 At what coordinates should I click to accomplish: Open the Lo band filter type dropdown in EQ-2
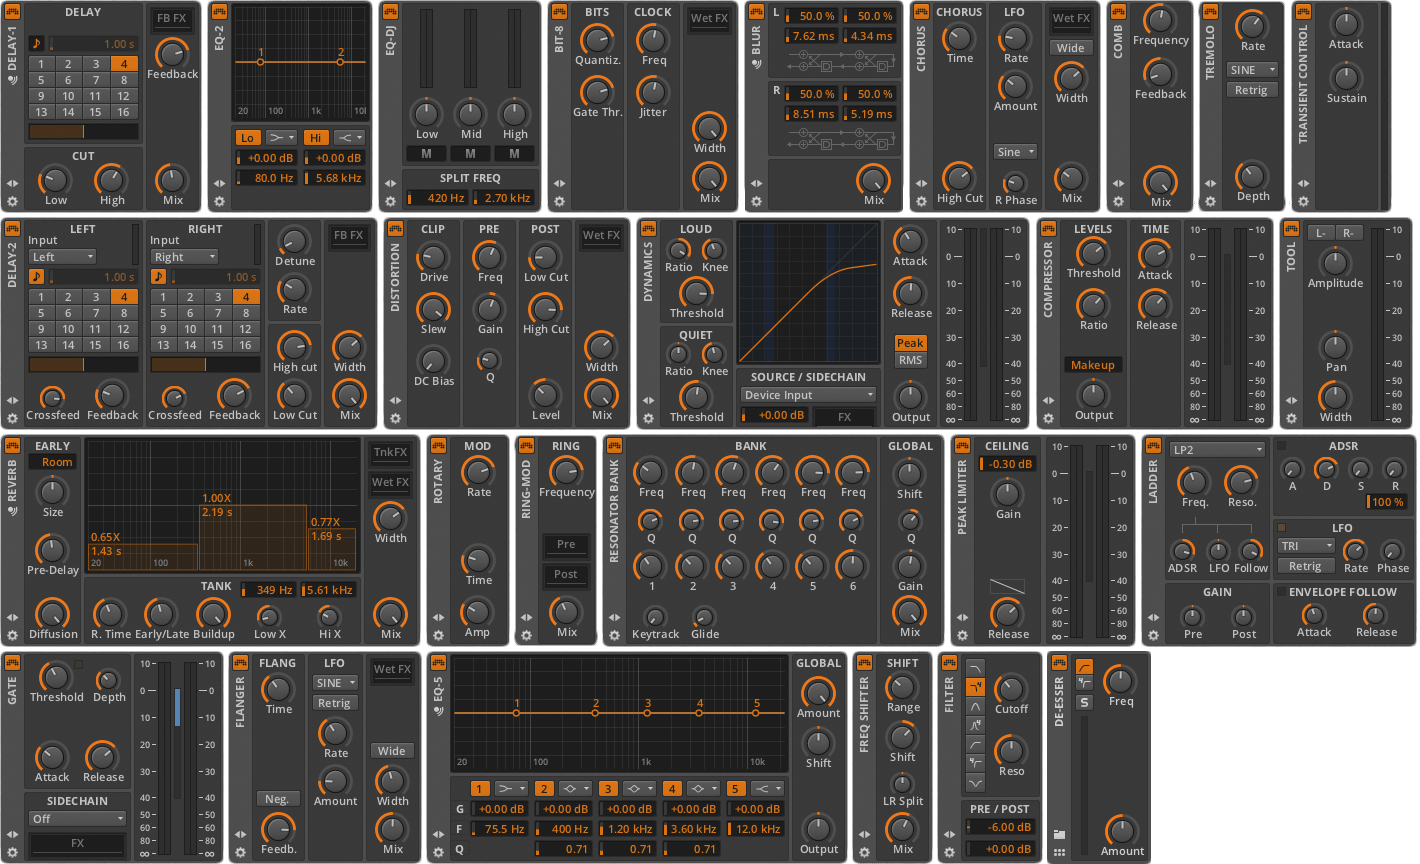click(x=281, y=138)
